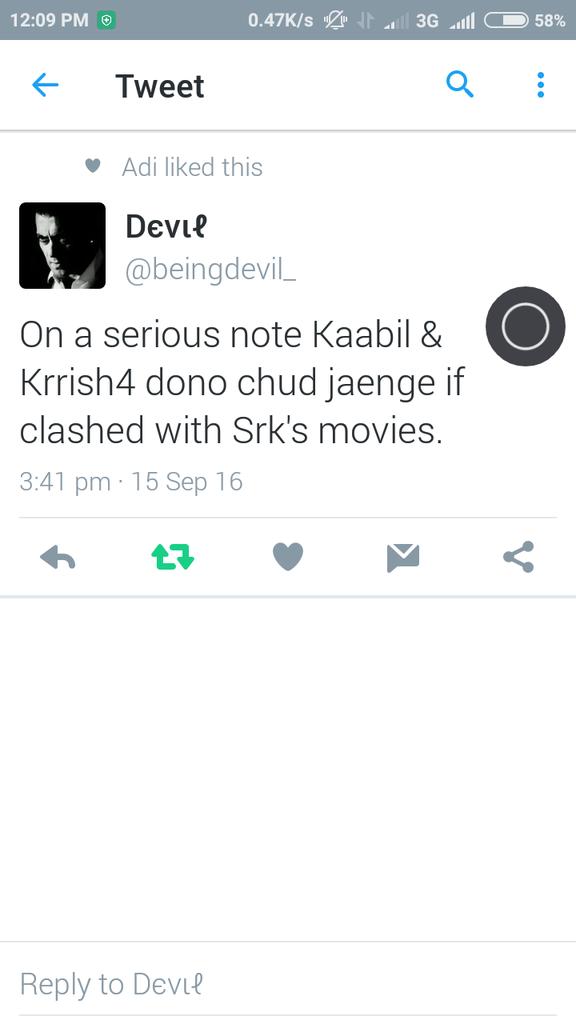Tap the battery indicator in status bar

[x=506, y=21]
